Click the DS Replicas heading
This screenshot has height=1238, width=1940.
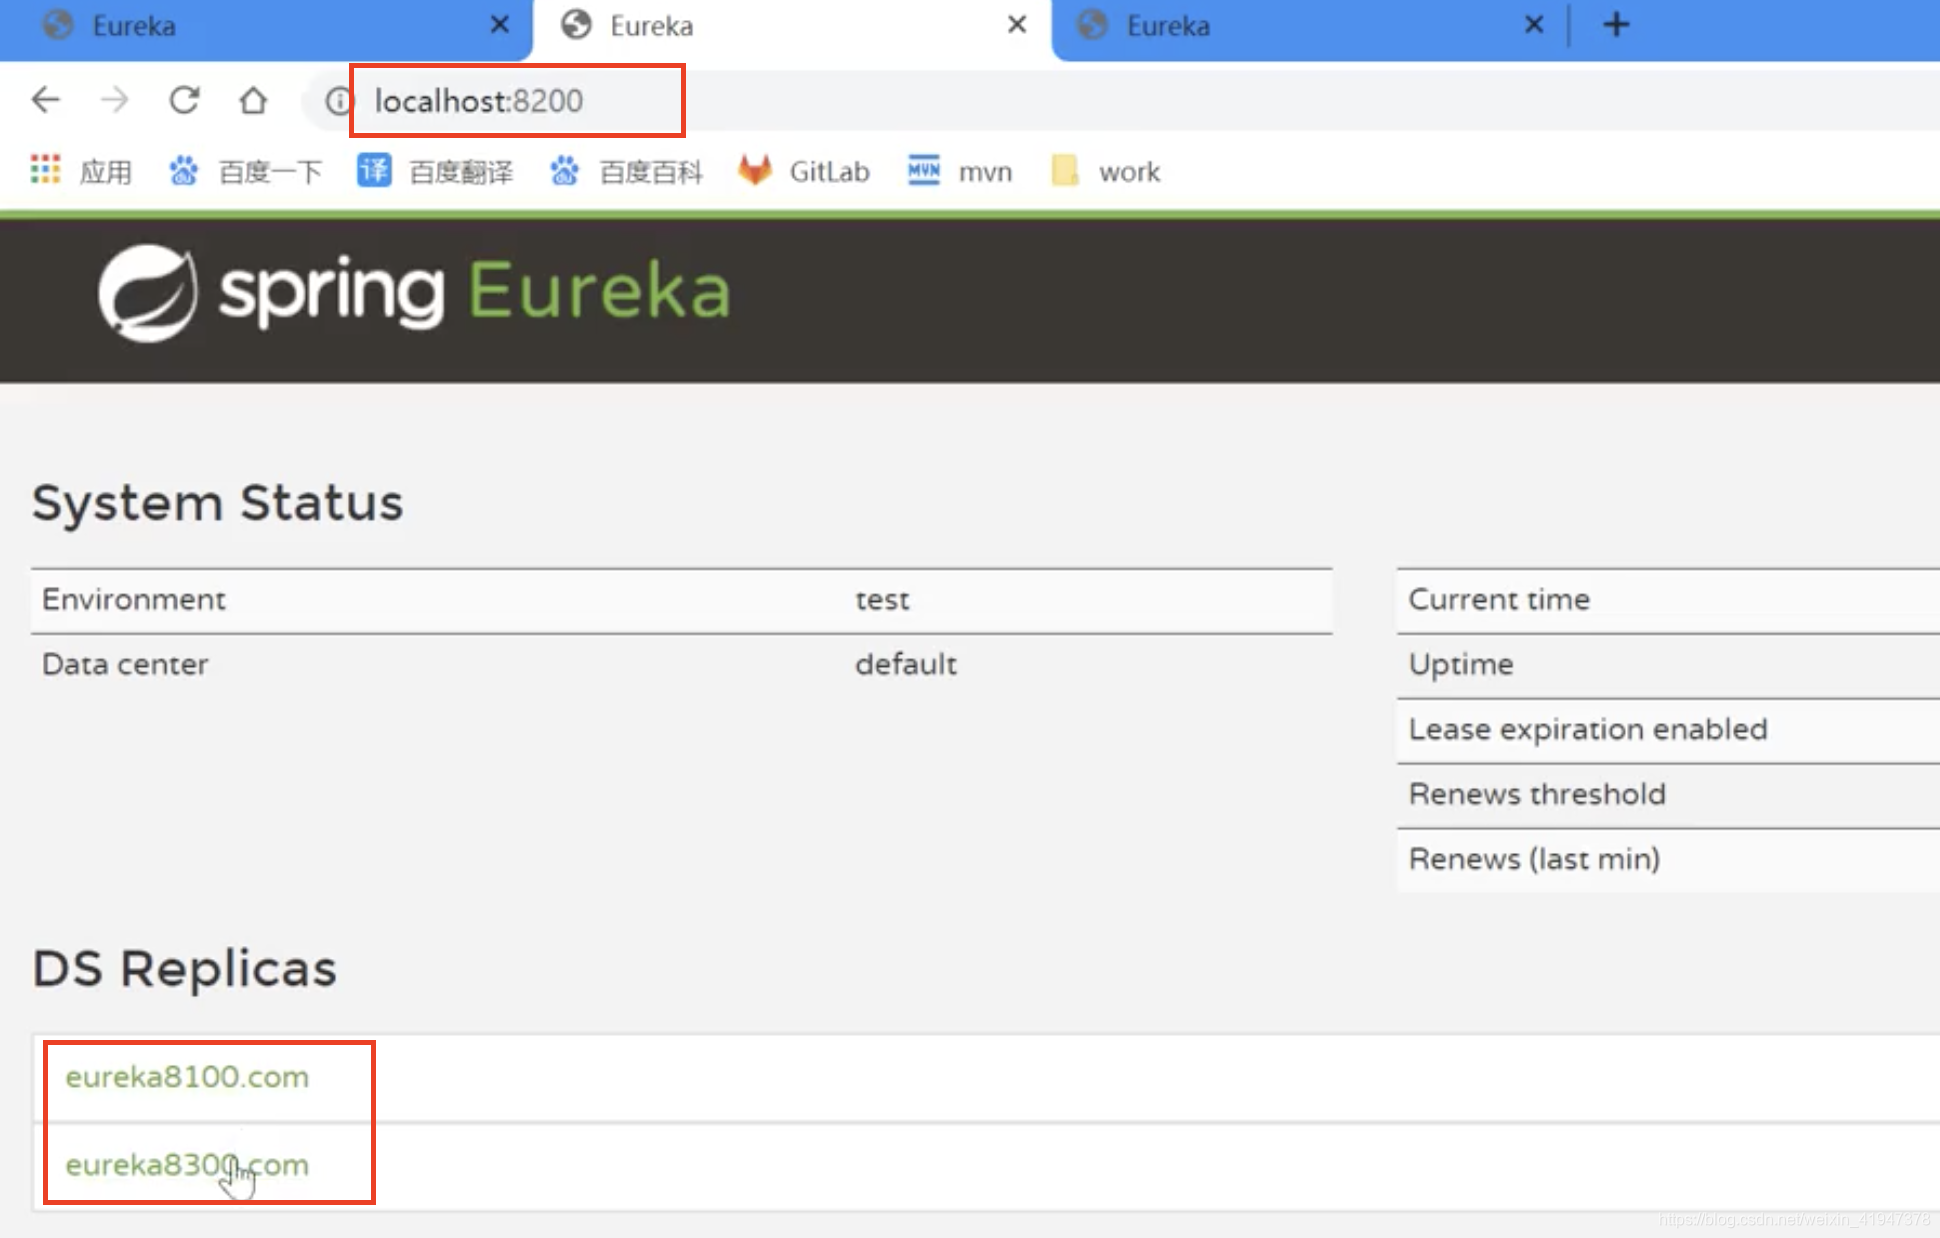pyautogui.click(x=184, y=969)
